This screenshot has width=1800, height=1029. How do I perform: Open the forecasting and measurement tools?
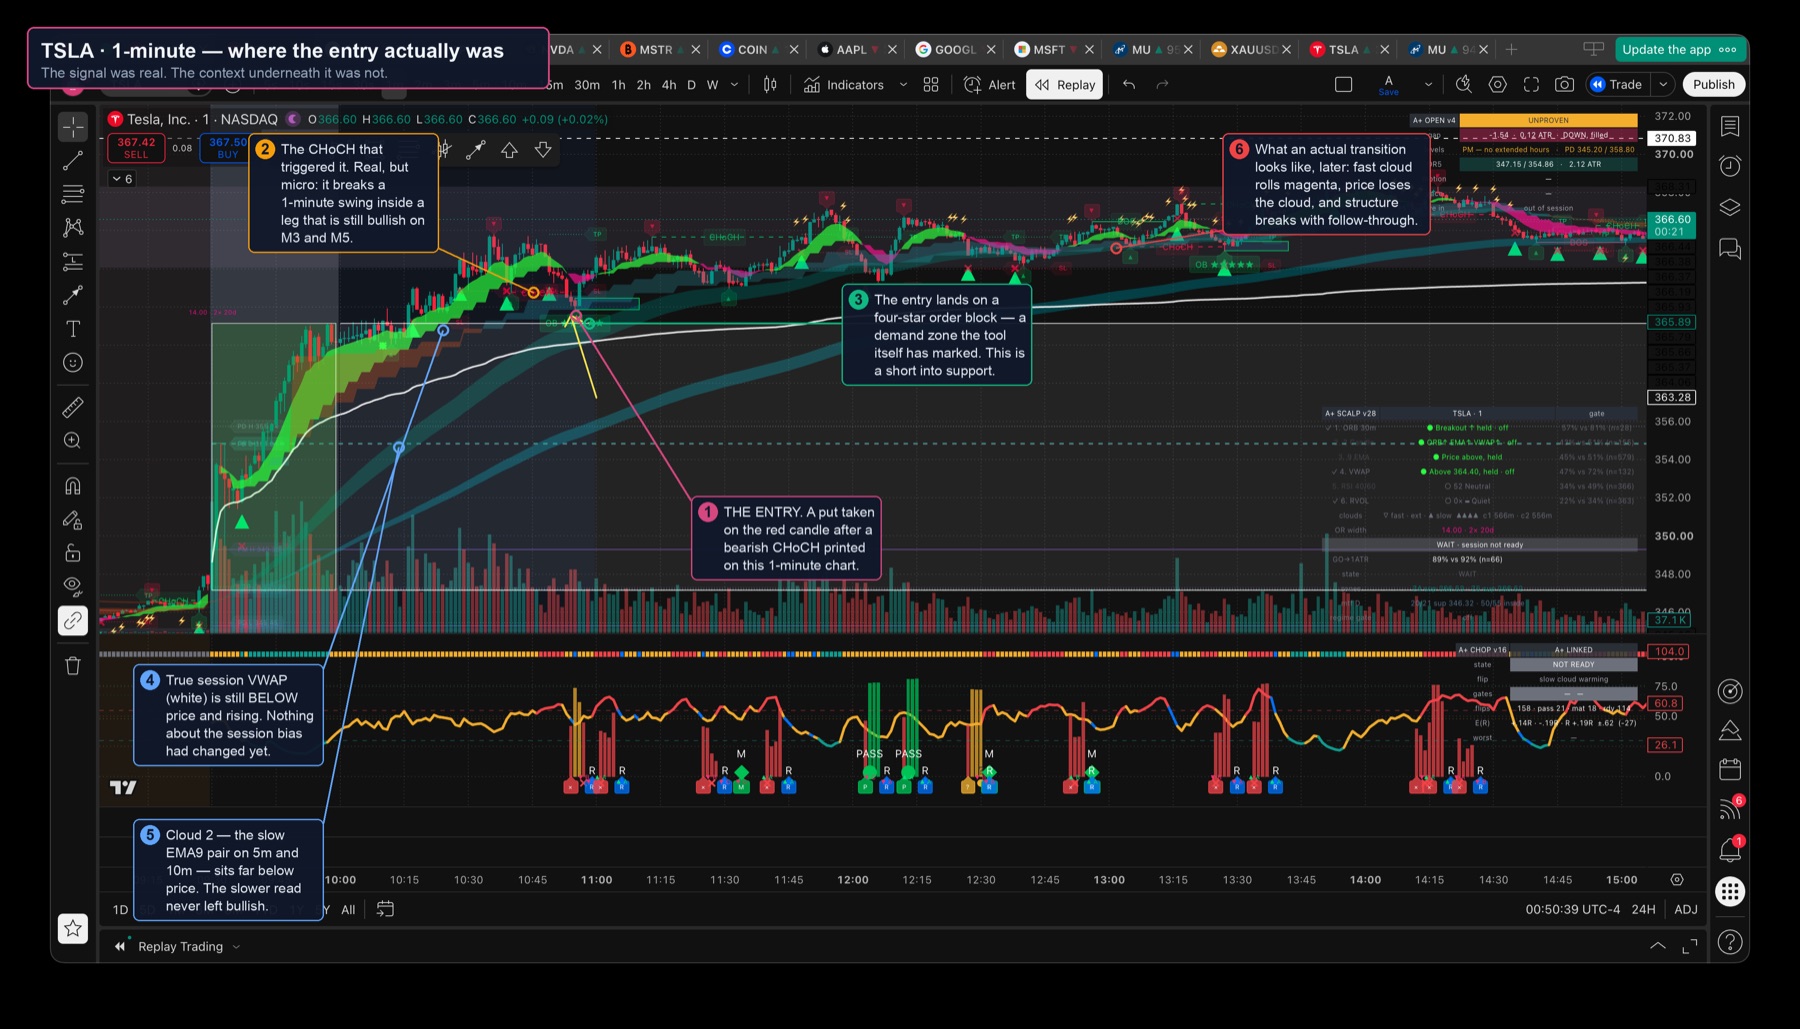coord(73,262)
